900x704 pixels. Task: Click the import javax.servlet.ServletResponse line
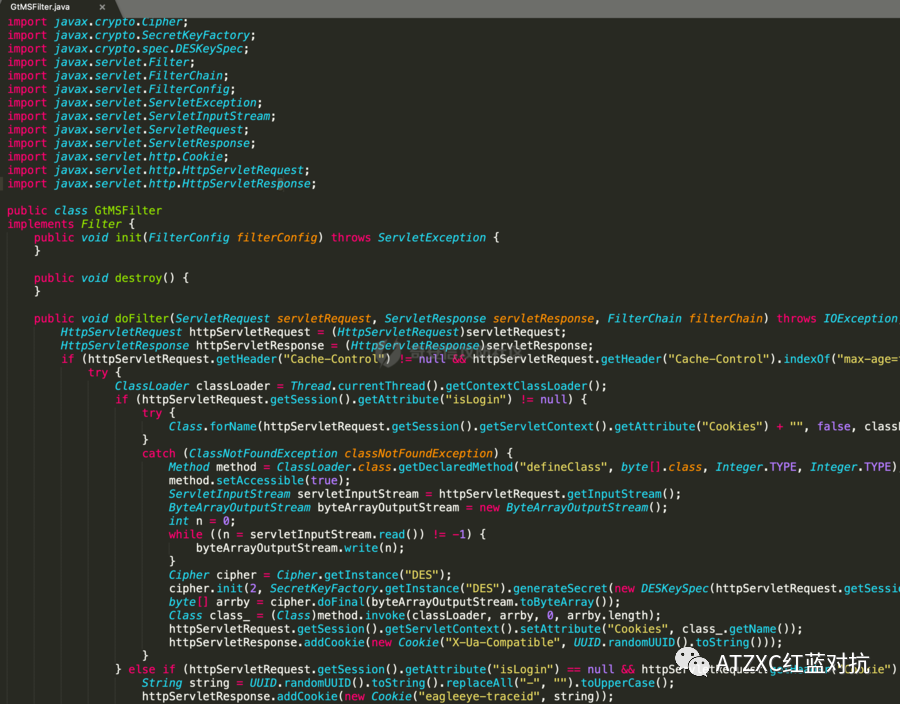131,143
